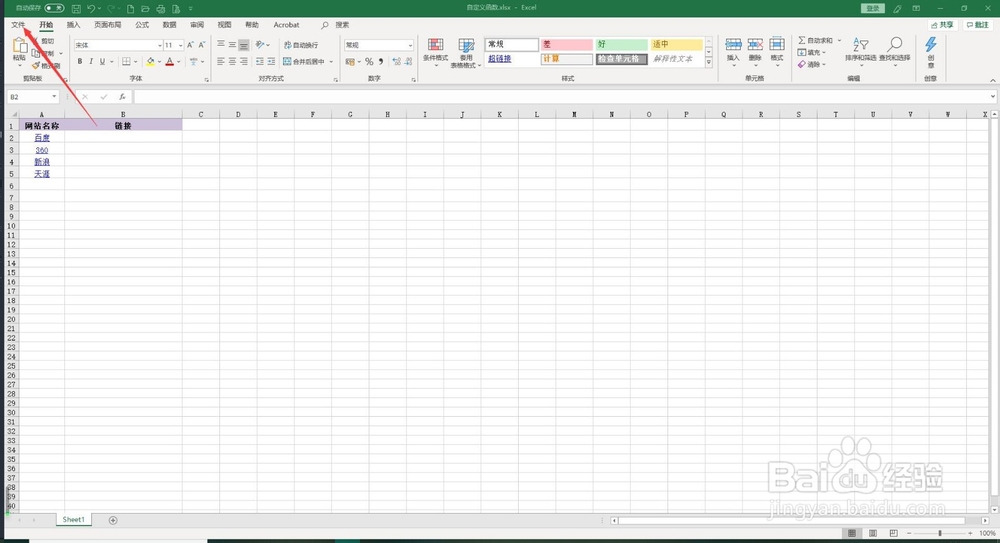The image size is (1000, 543).
Task: Click the Borders icon
Action: [126, 61]
